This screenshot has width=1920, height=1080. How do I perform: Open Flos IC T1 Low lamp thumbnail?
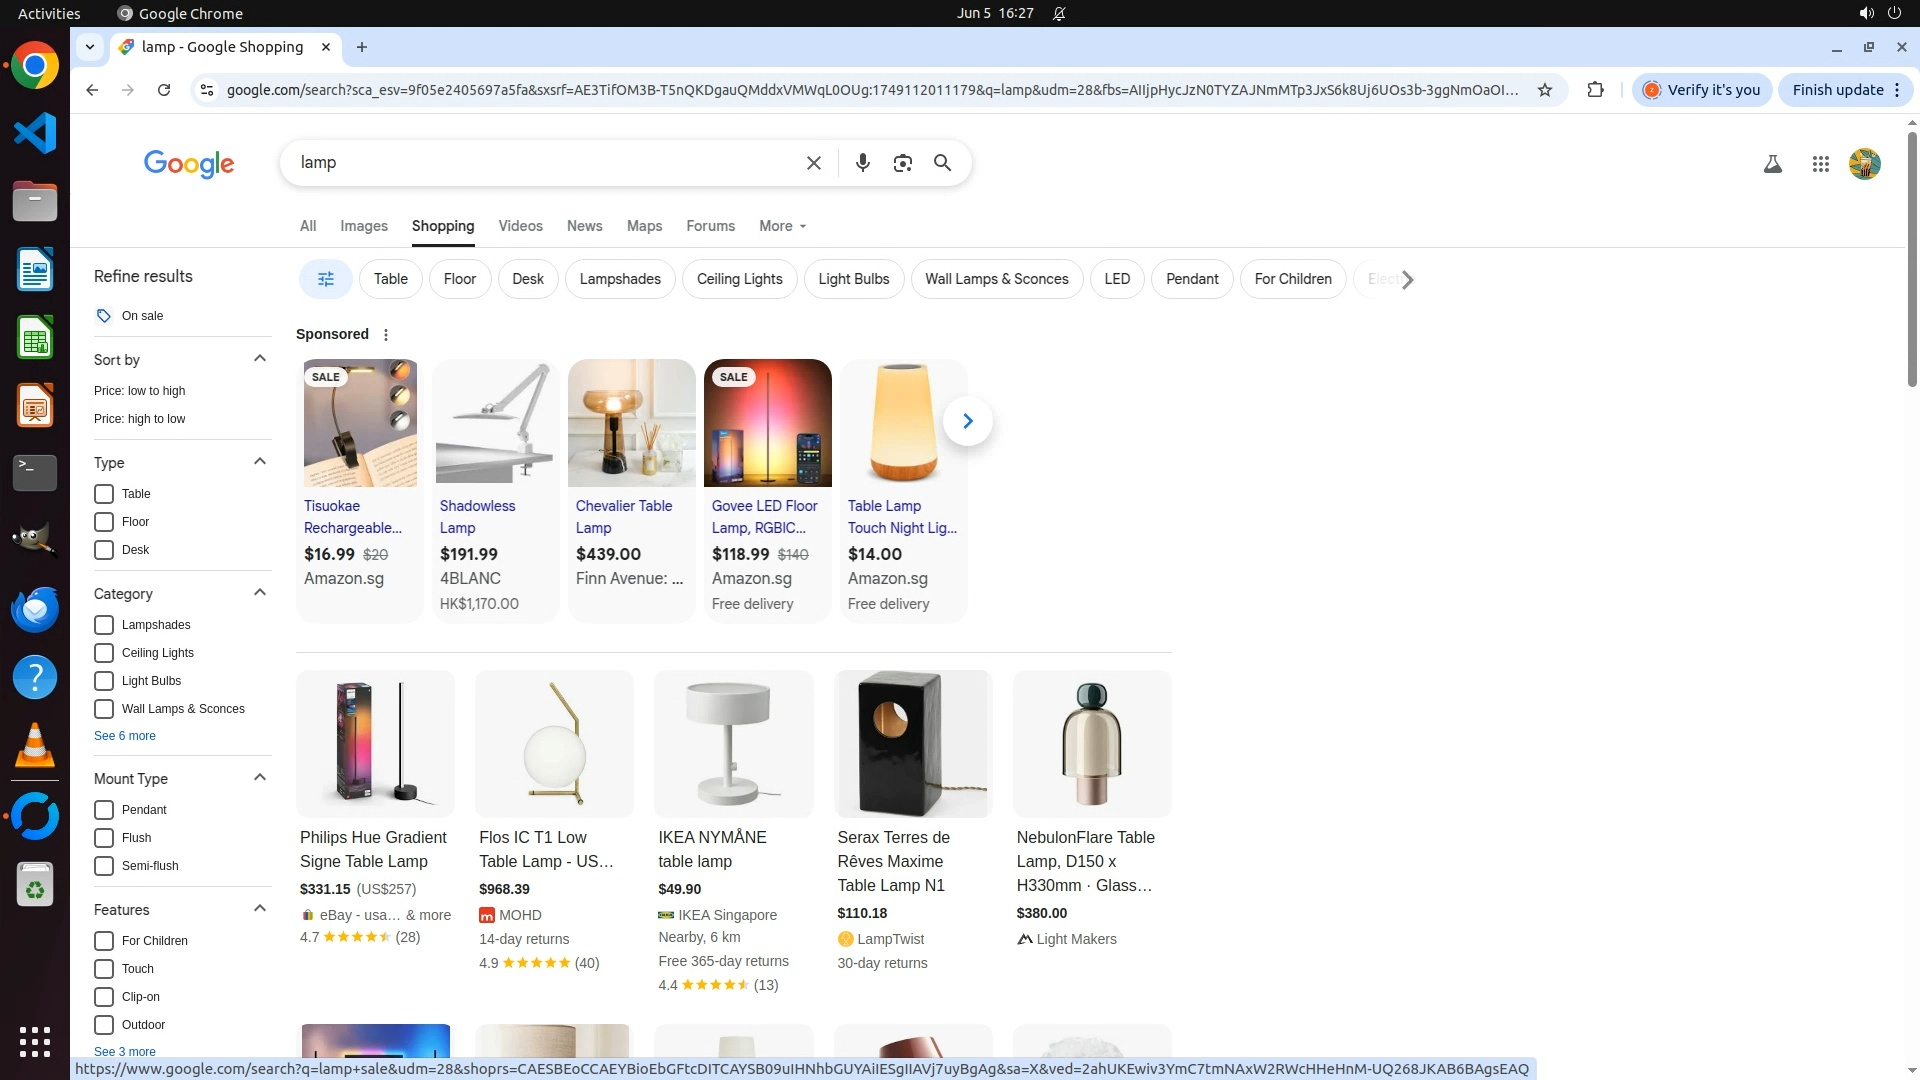(x=554, y=744)
